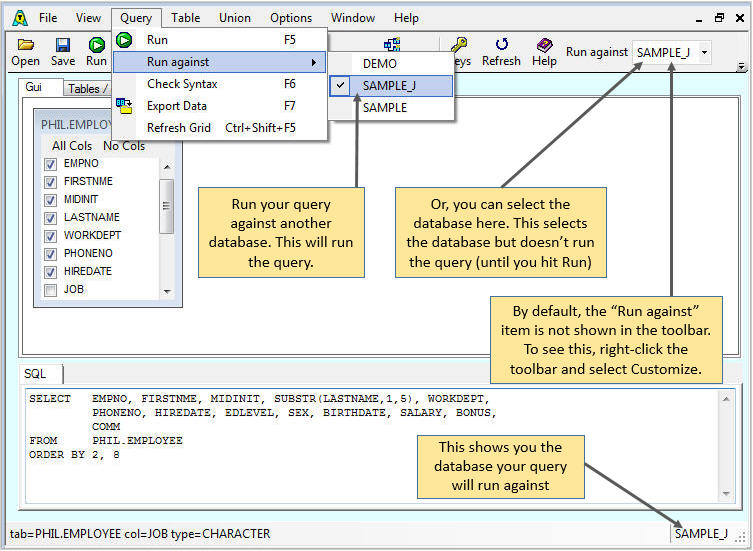Screen dimensions: 753x551
Task: Click No Cols link in table box
Action: coord(124,146)
